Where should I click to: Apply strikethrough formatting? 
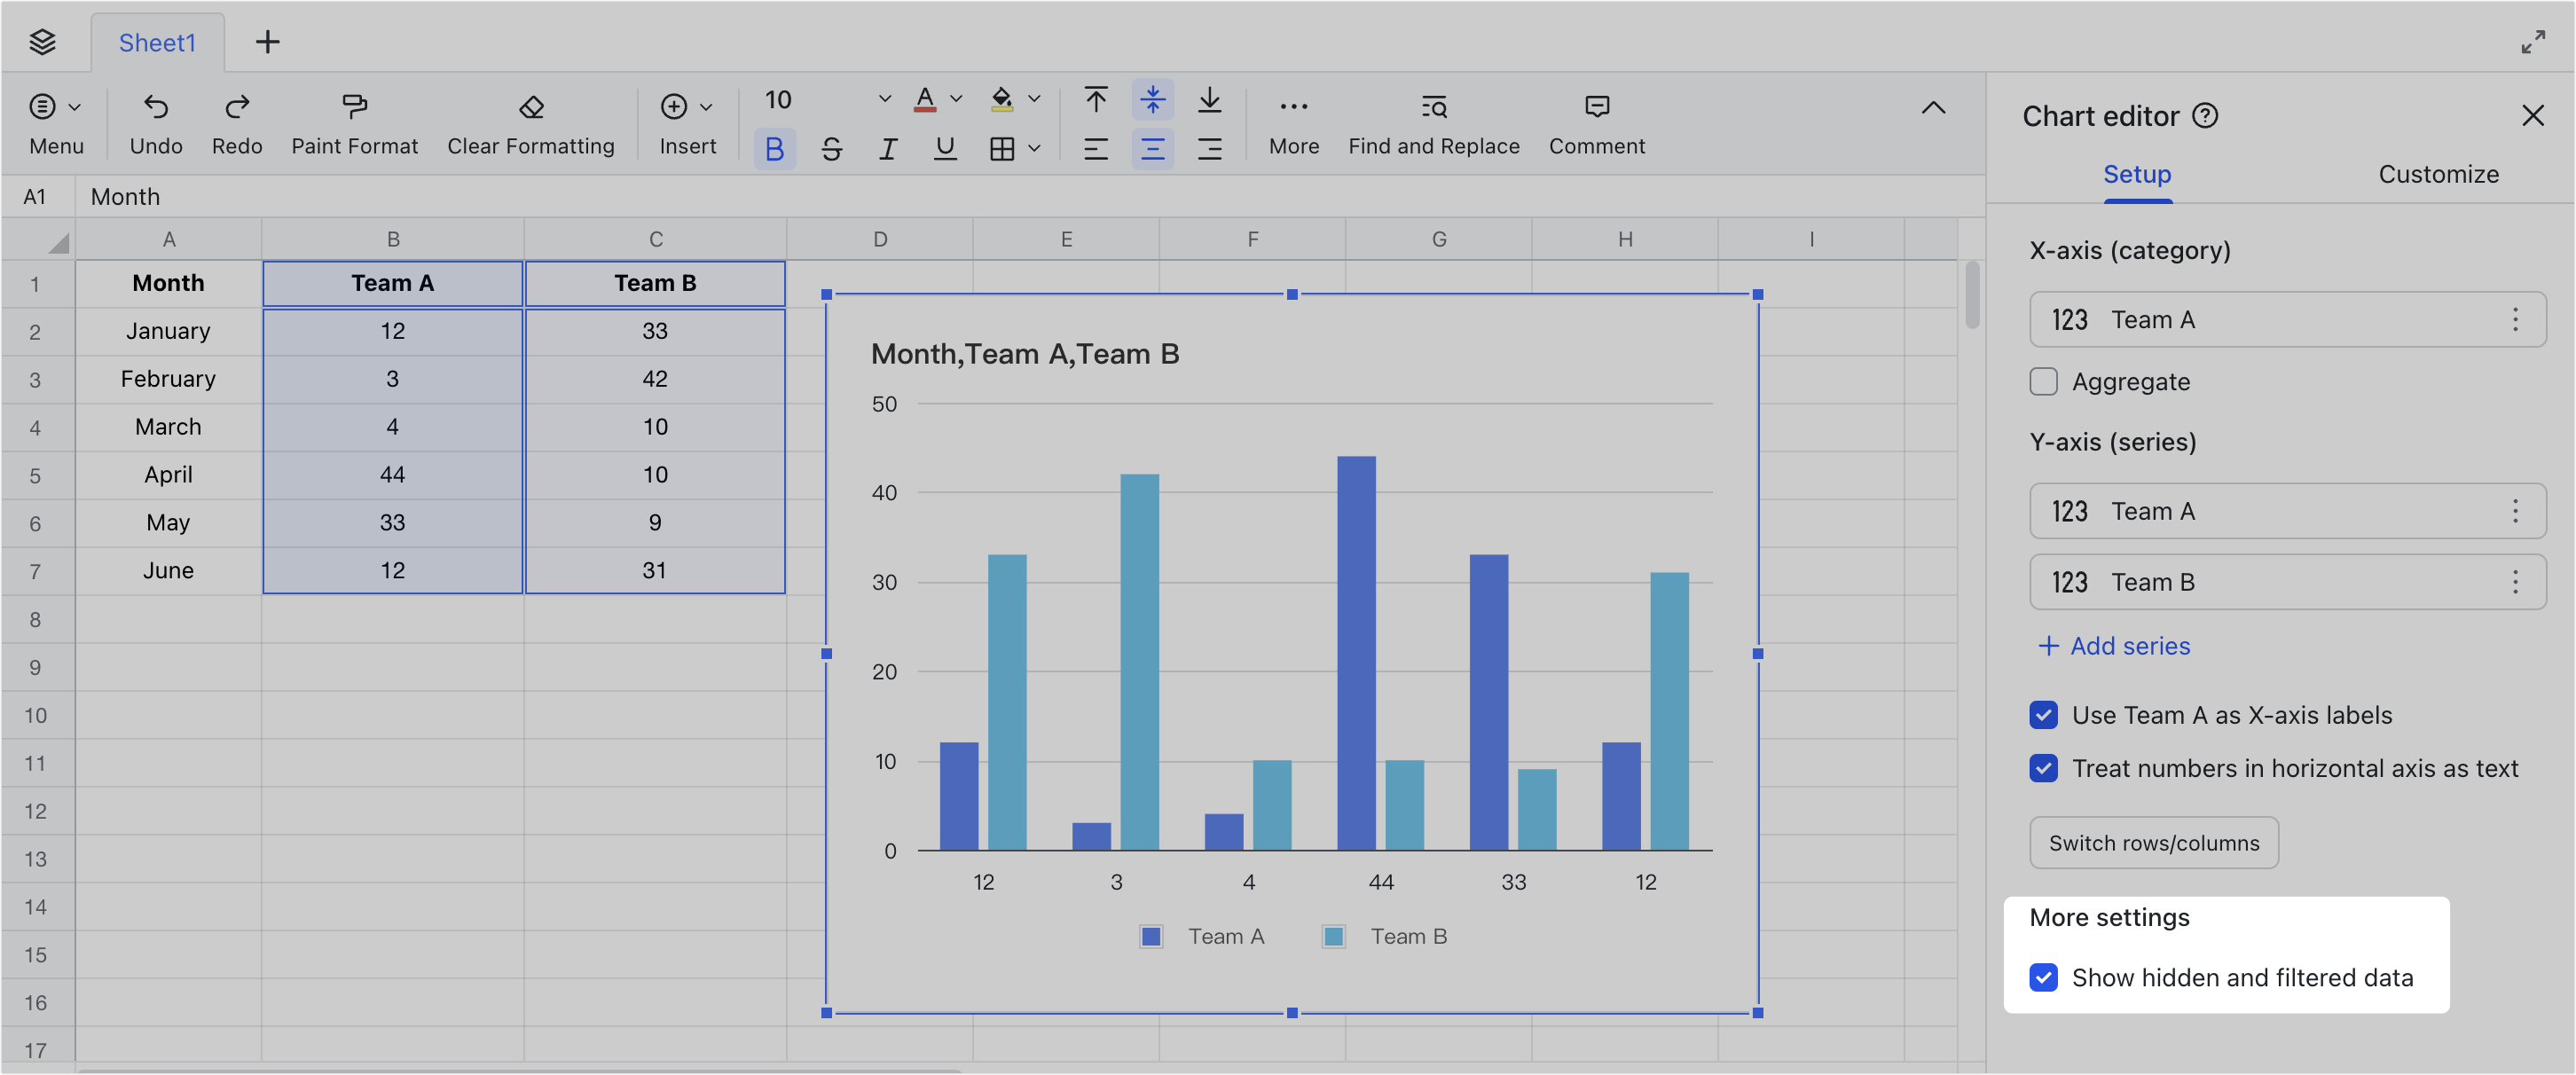pyautogui.click(x=831, y=148)
